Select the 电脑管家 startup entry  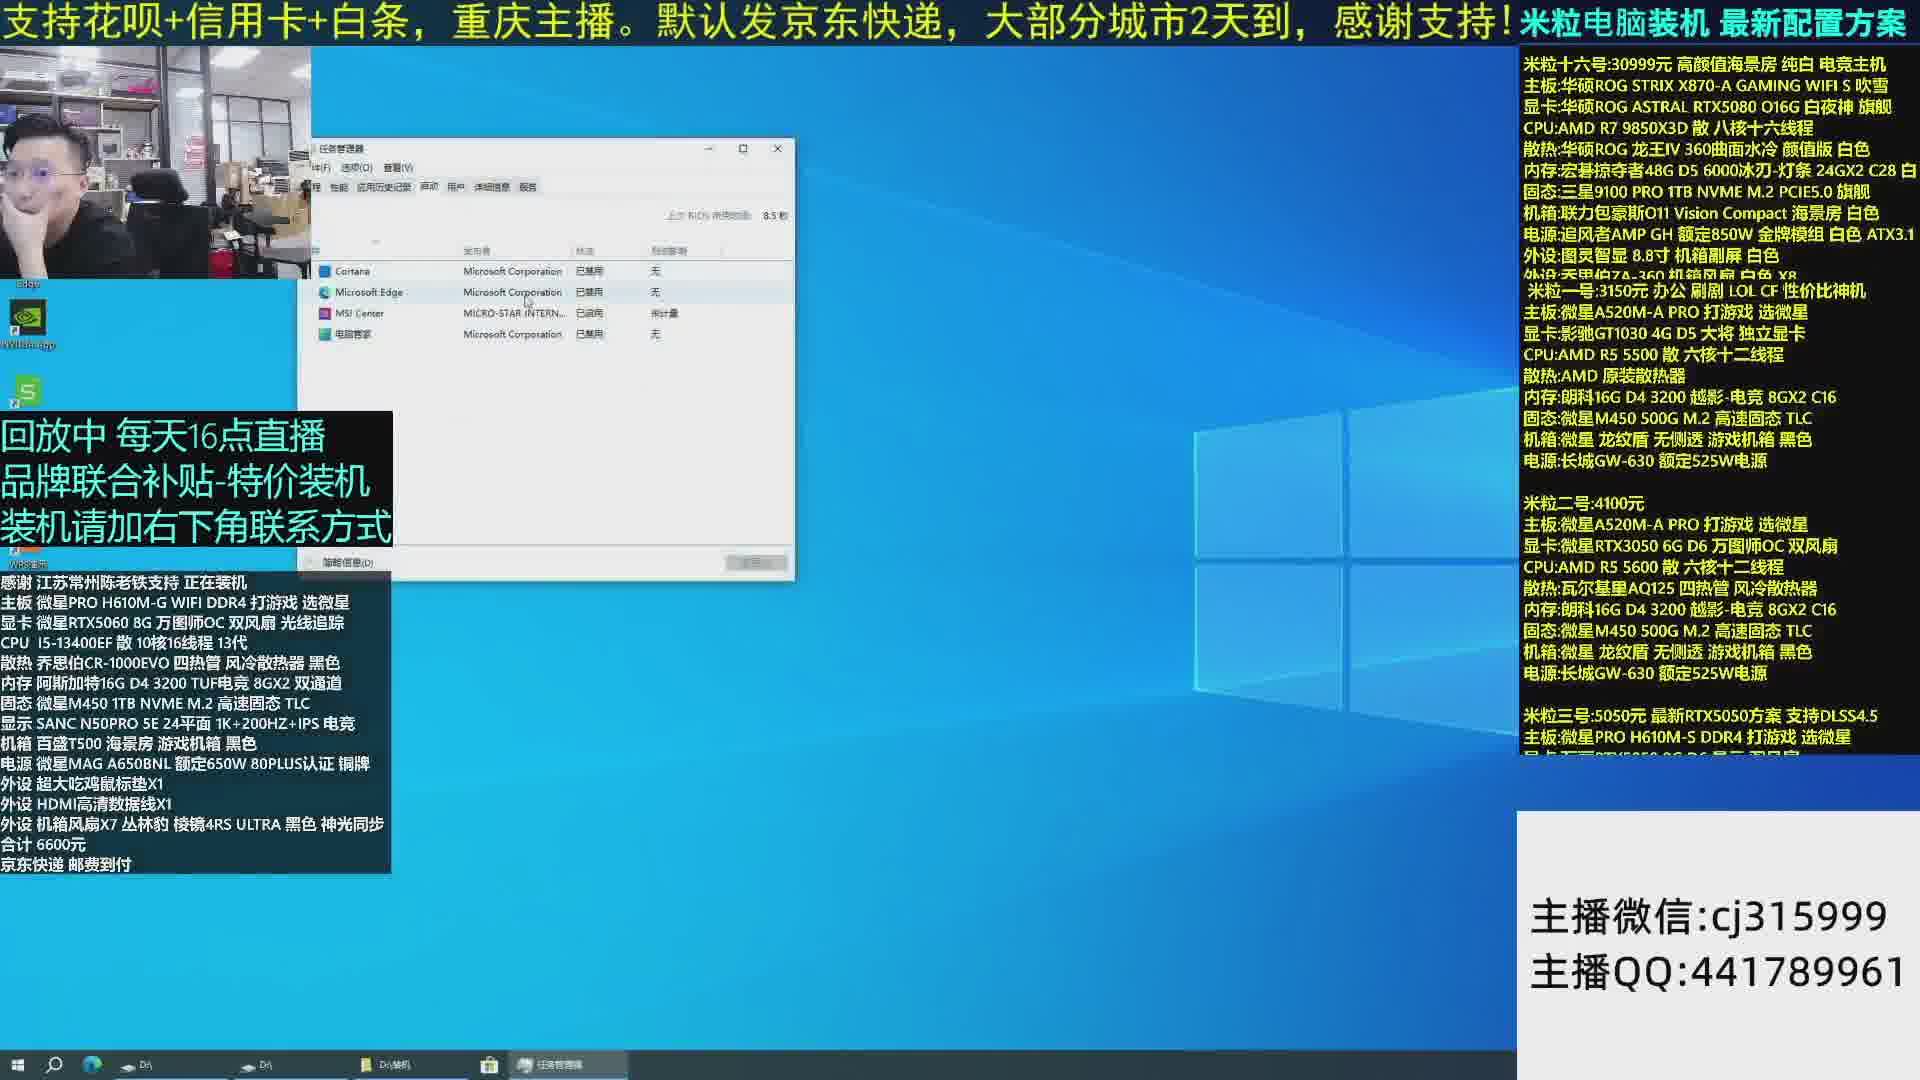pos(352,334)
